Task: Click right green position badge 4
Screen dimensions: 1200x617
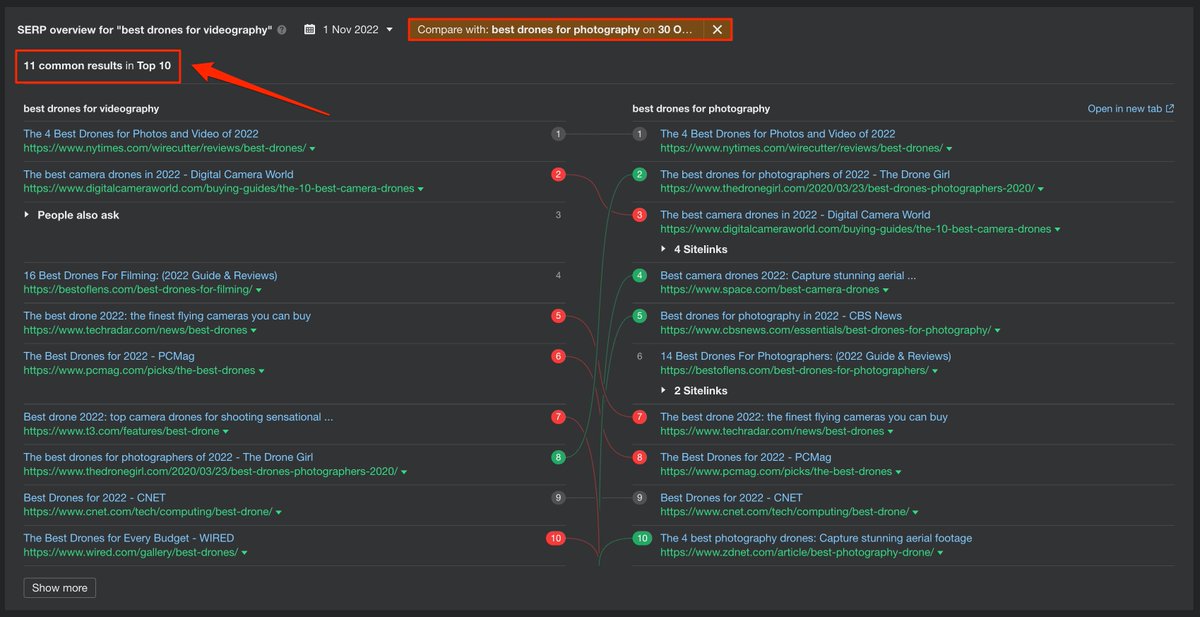Action: (640, 275)
